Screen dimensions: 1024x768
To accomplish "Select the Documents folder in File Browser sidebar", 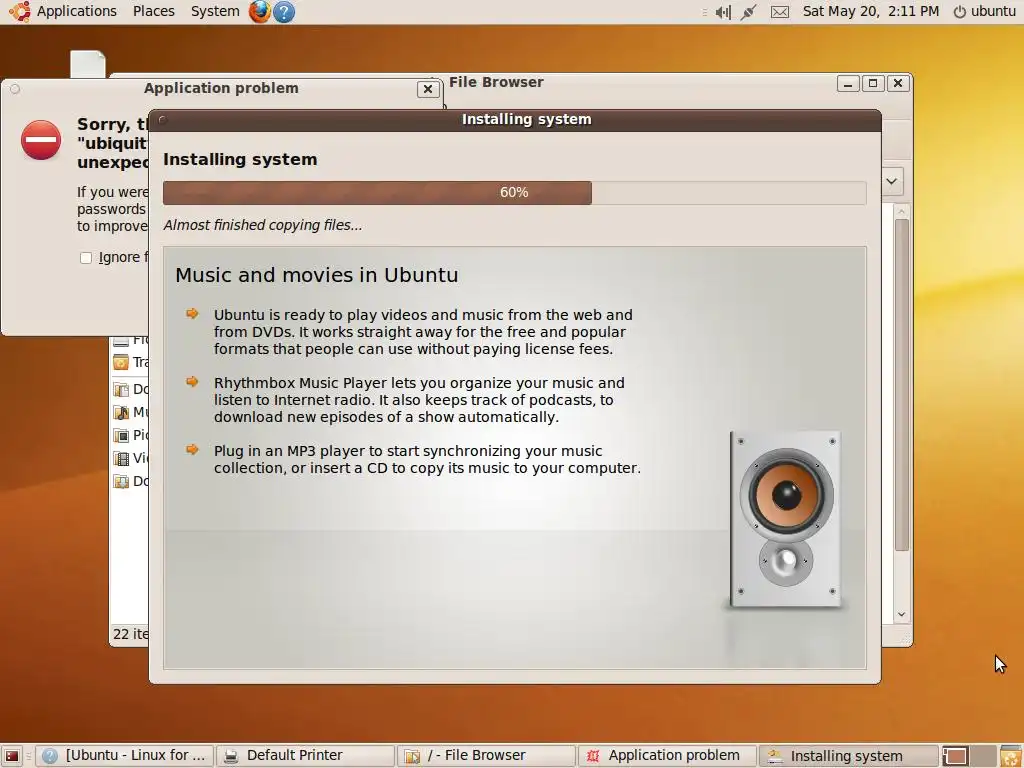I will 131,390.
